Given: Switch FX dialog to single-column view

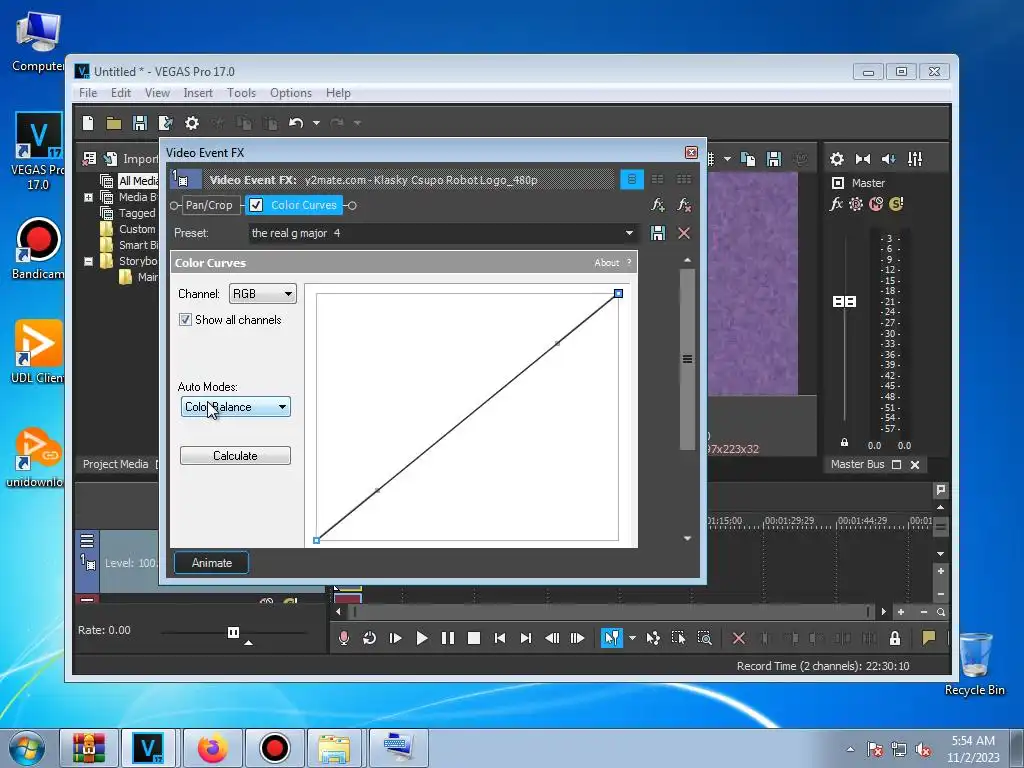Looking at the screenshot, I should 632,179.
